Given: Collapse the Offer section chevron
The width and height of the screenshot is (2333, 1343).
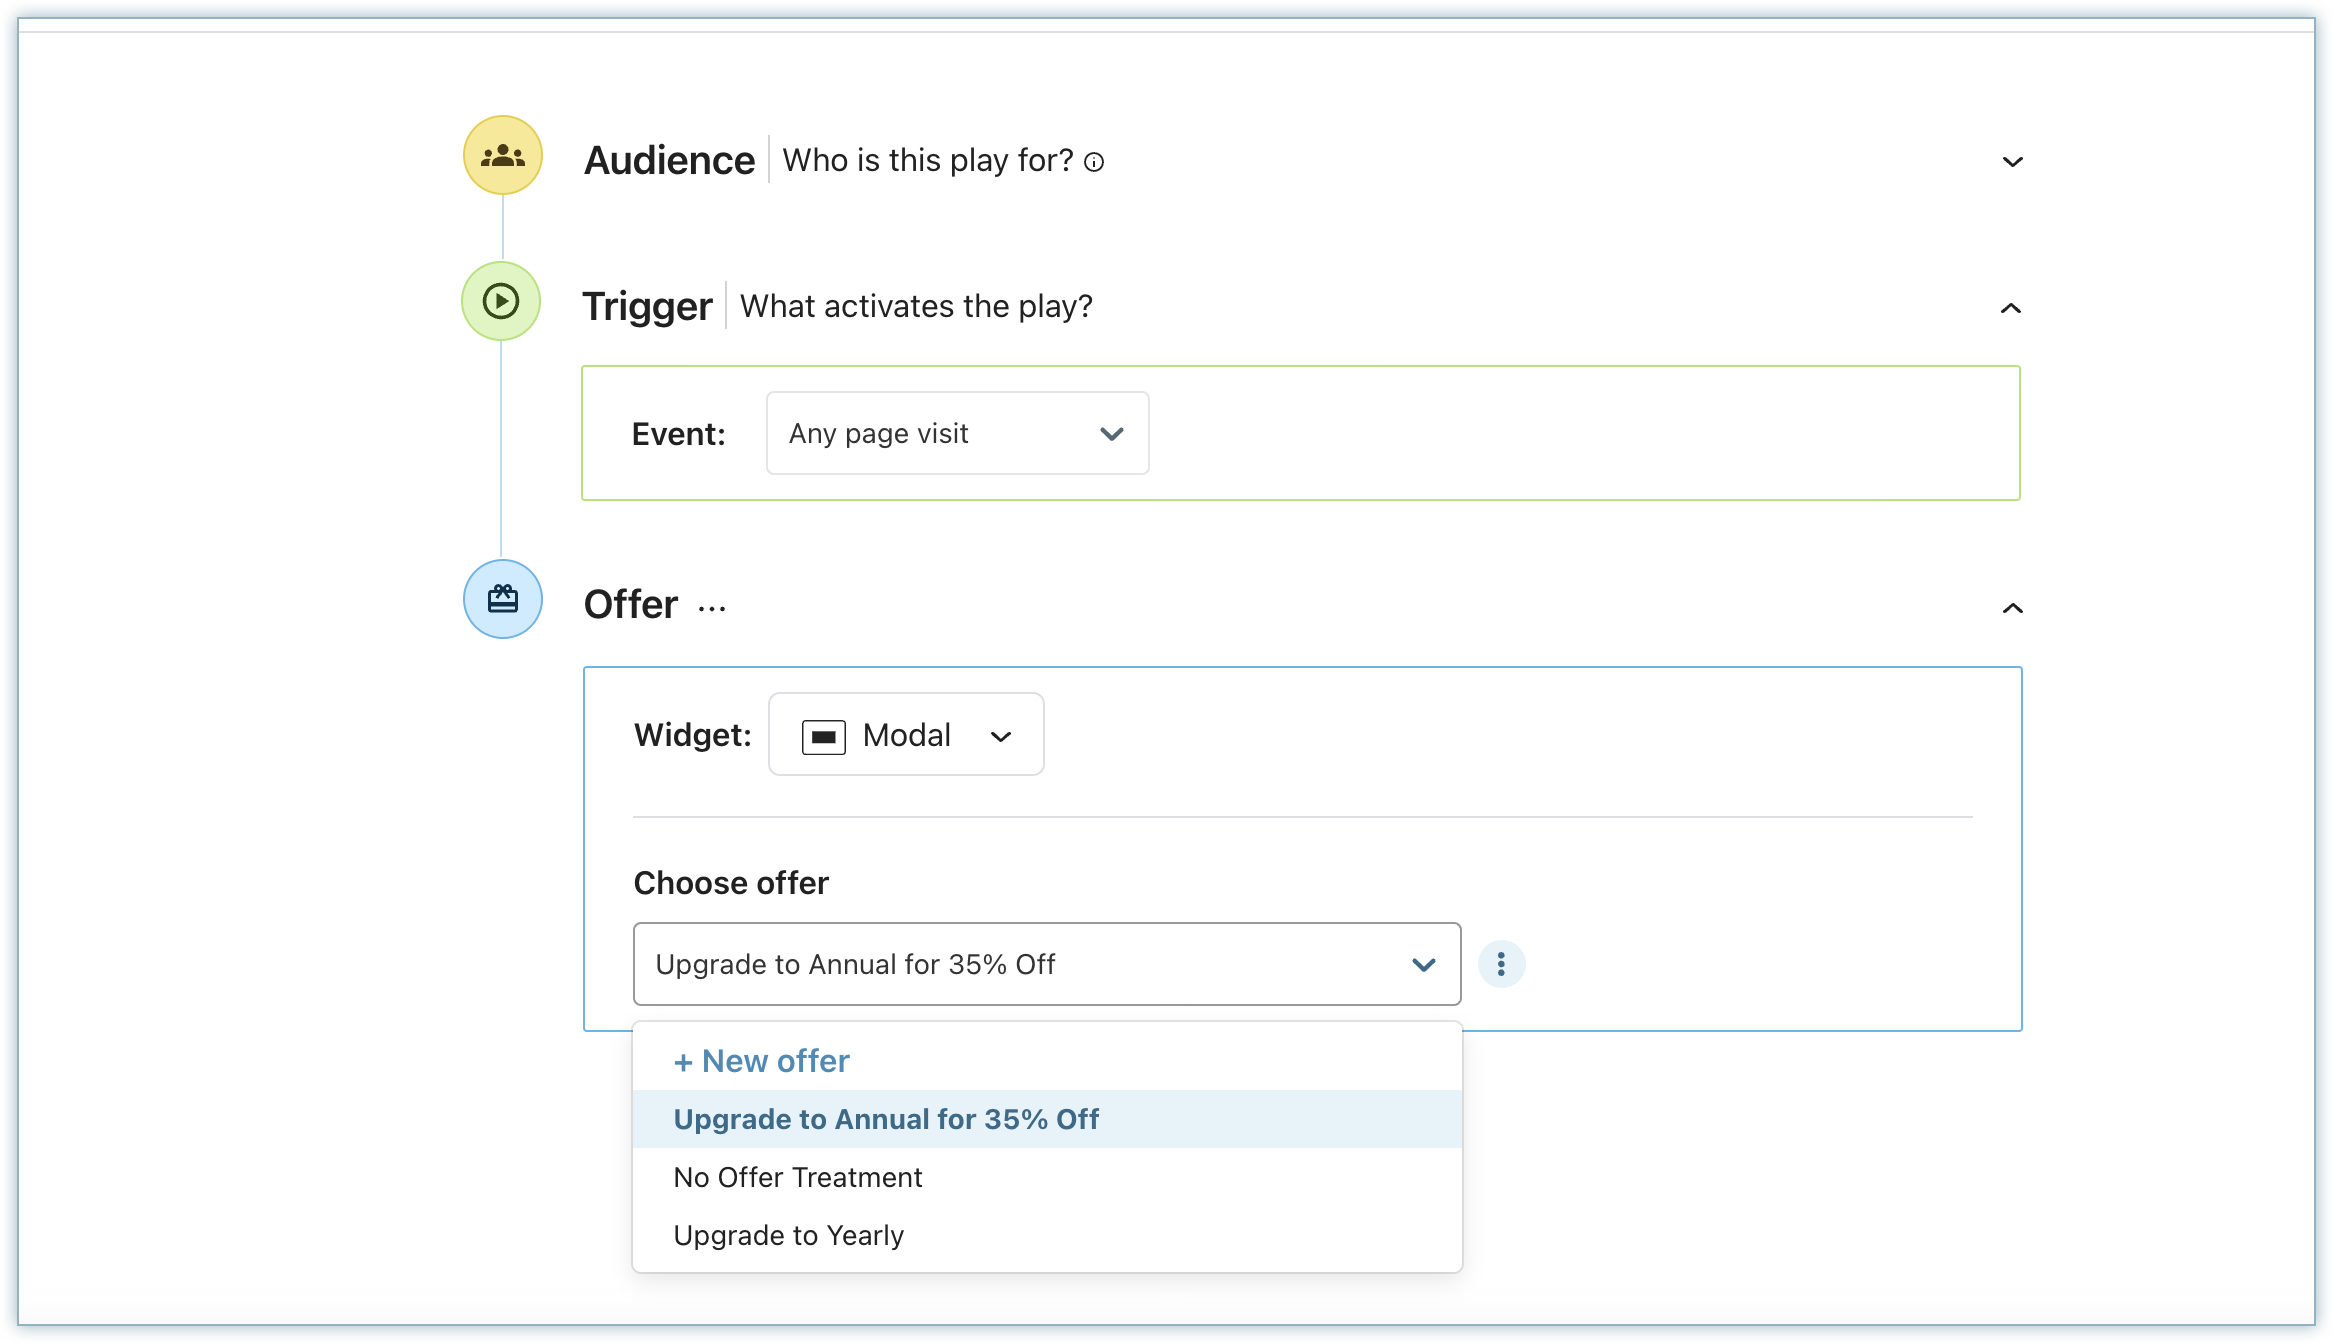Looking at the screenshot, I should point(2012,608).
